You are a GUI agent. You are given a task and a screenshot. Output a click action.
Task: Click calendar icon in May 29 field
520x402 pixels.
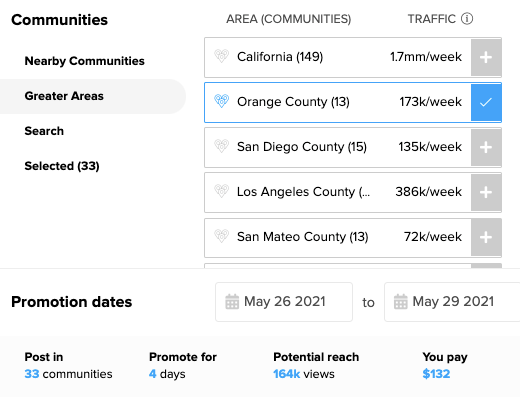pyautogui.click(x=401, y=302)
